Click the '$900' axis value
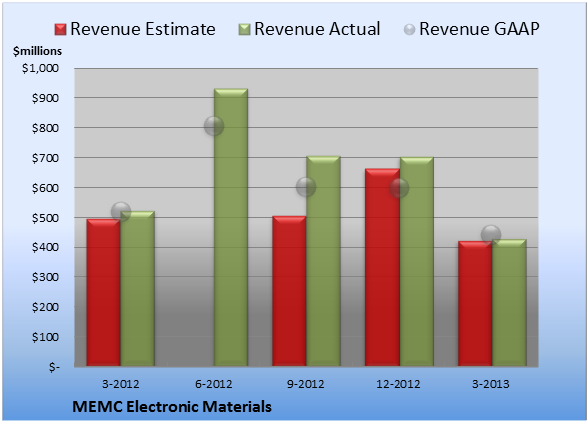588x422 pixels. (x=45, y=98)
